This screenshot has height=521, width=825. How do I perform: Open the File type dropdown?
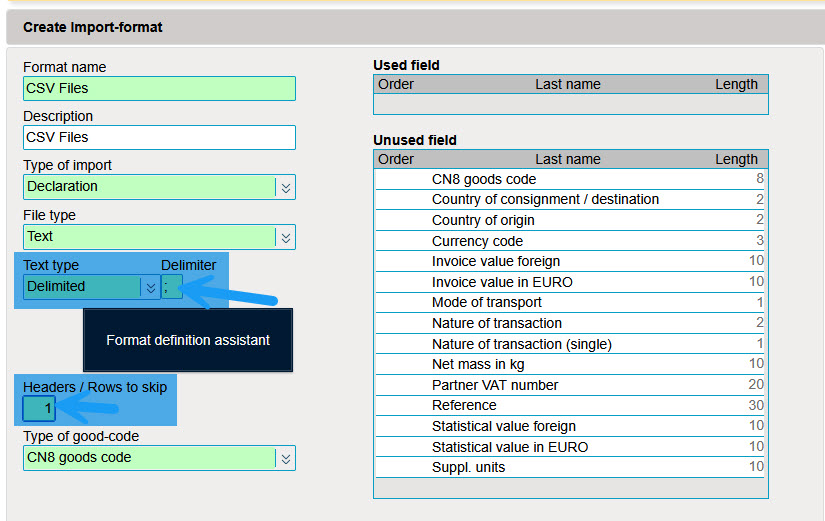(159, 237)
